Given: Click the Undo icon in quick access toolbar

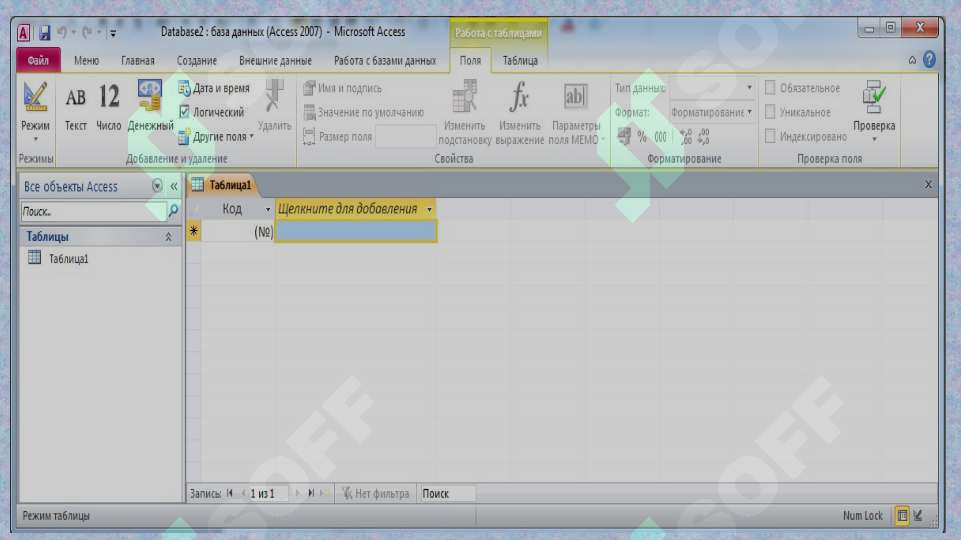Looking at the screenshot, I should pos(62,32).
